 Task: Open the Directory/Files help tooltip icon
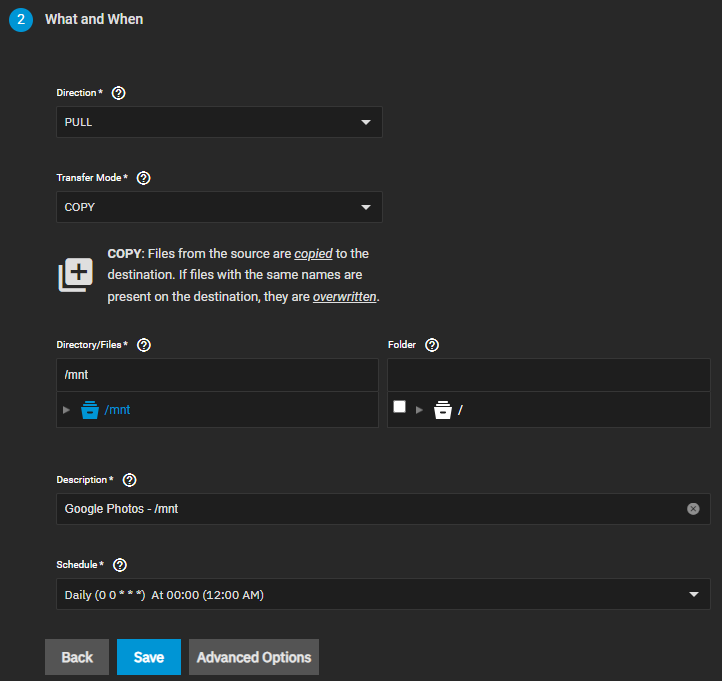[143, 345]
